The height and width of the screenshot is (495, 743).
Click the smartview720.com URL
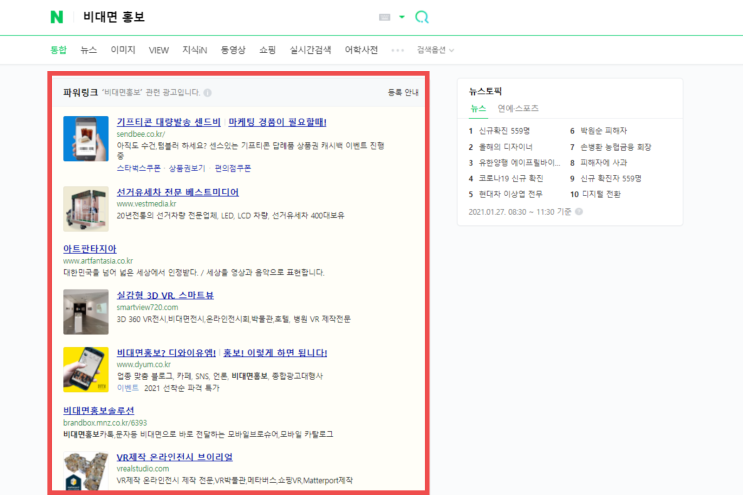(147, 307)
